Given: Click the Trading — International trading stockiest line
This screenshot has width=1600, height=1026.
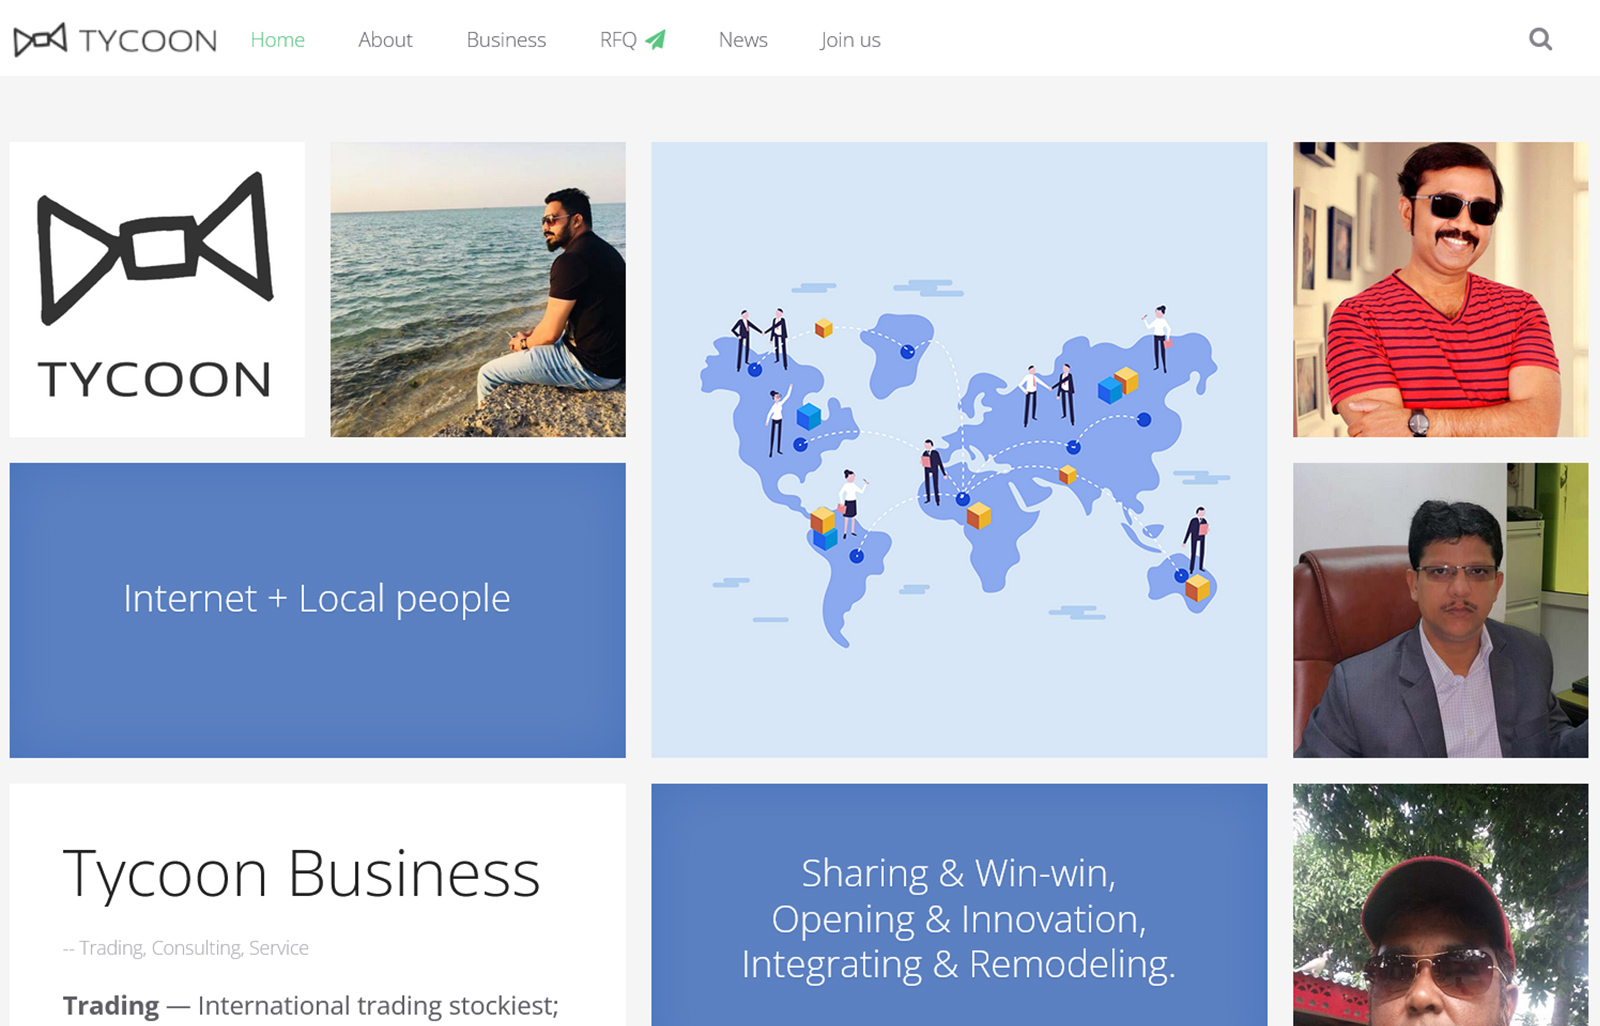Looking at the screenshot, I should coord(310,1006).
